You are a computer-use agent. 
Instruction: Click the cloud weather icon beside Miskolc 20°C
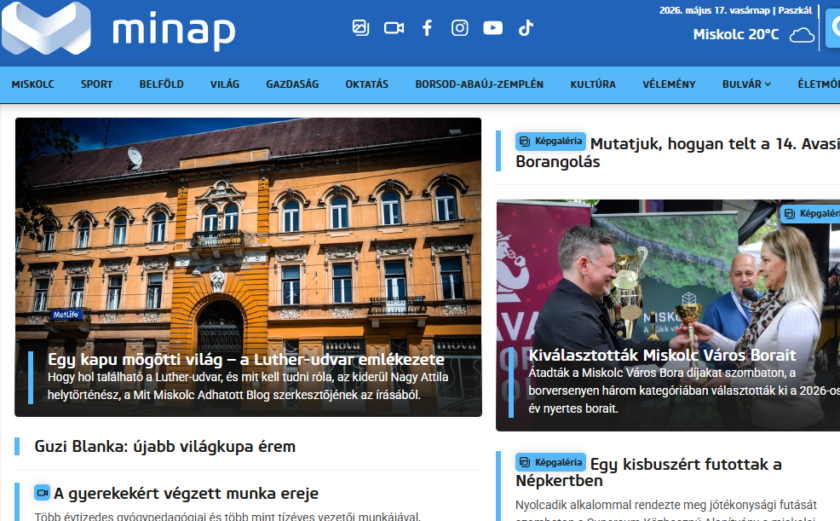point(801,35)
